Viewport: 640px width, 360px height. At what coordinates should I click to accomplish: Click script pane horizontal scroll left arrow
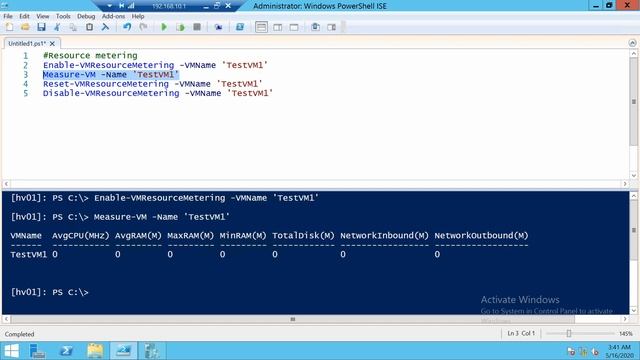[6, 184]
